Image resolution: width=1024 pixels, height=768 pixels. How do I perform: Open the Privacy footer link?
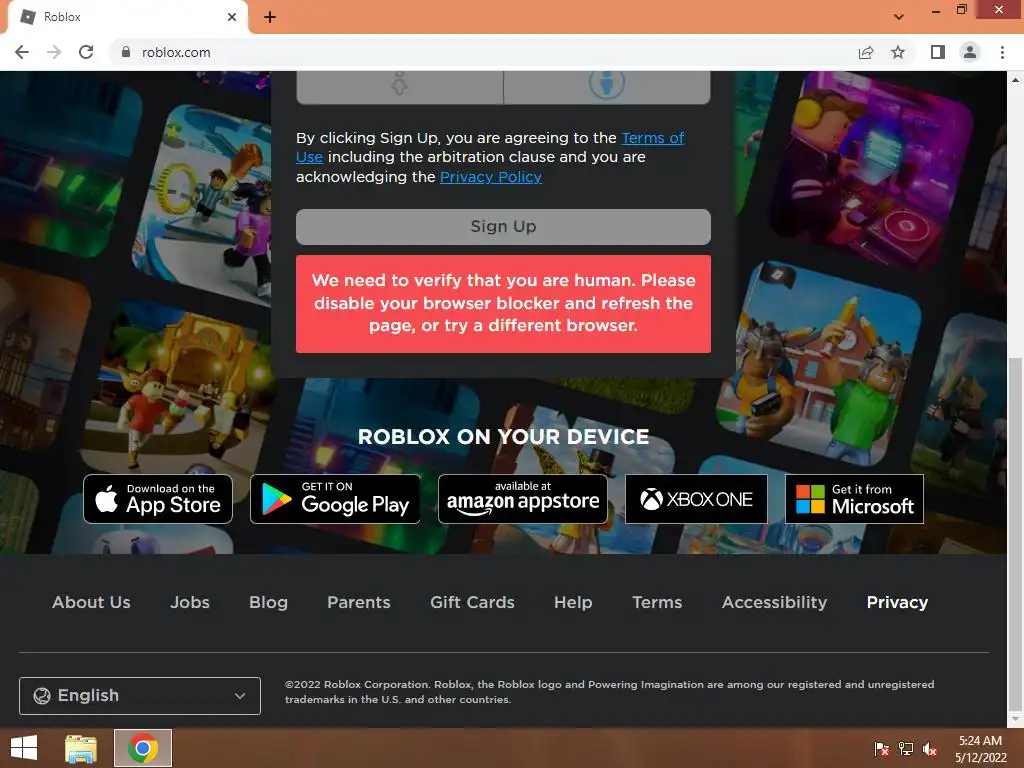click(897, 602)
